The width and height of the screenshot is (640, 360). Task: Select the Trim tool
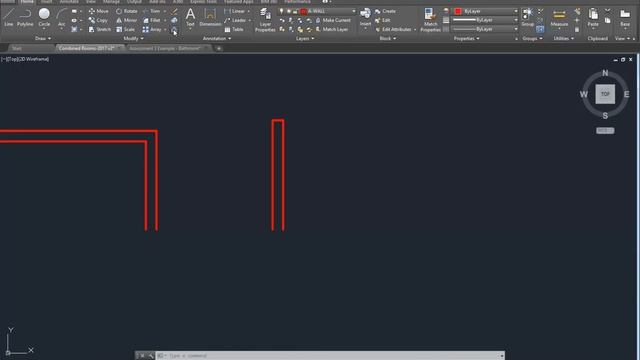(x=152, y=11)
